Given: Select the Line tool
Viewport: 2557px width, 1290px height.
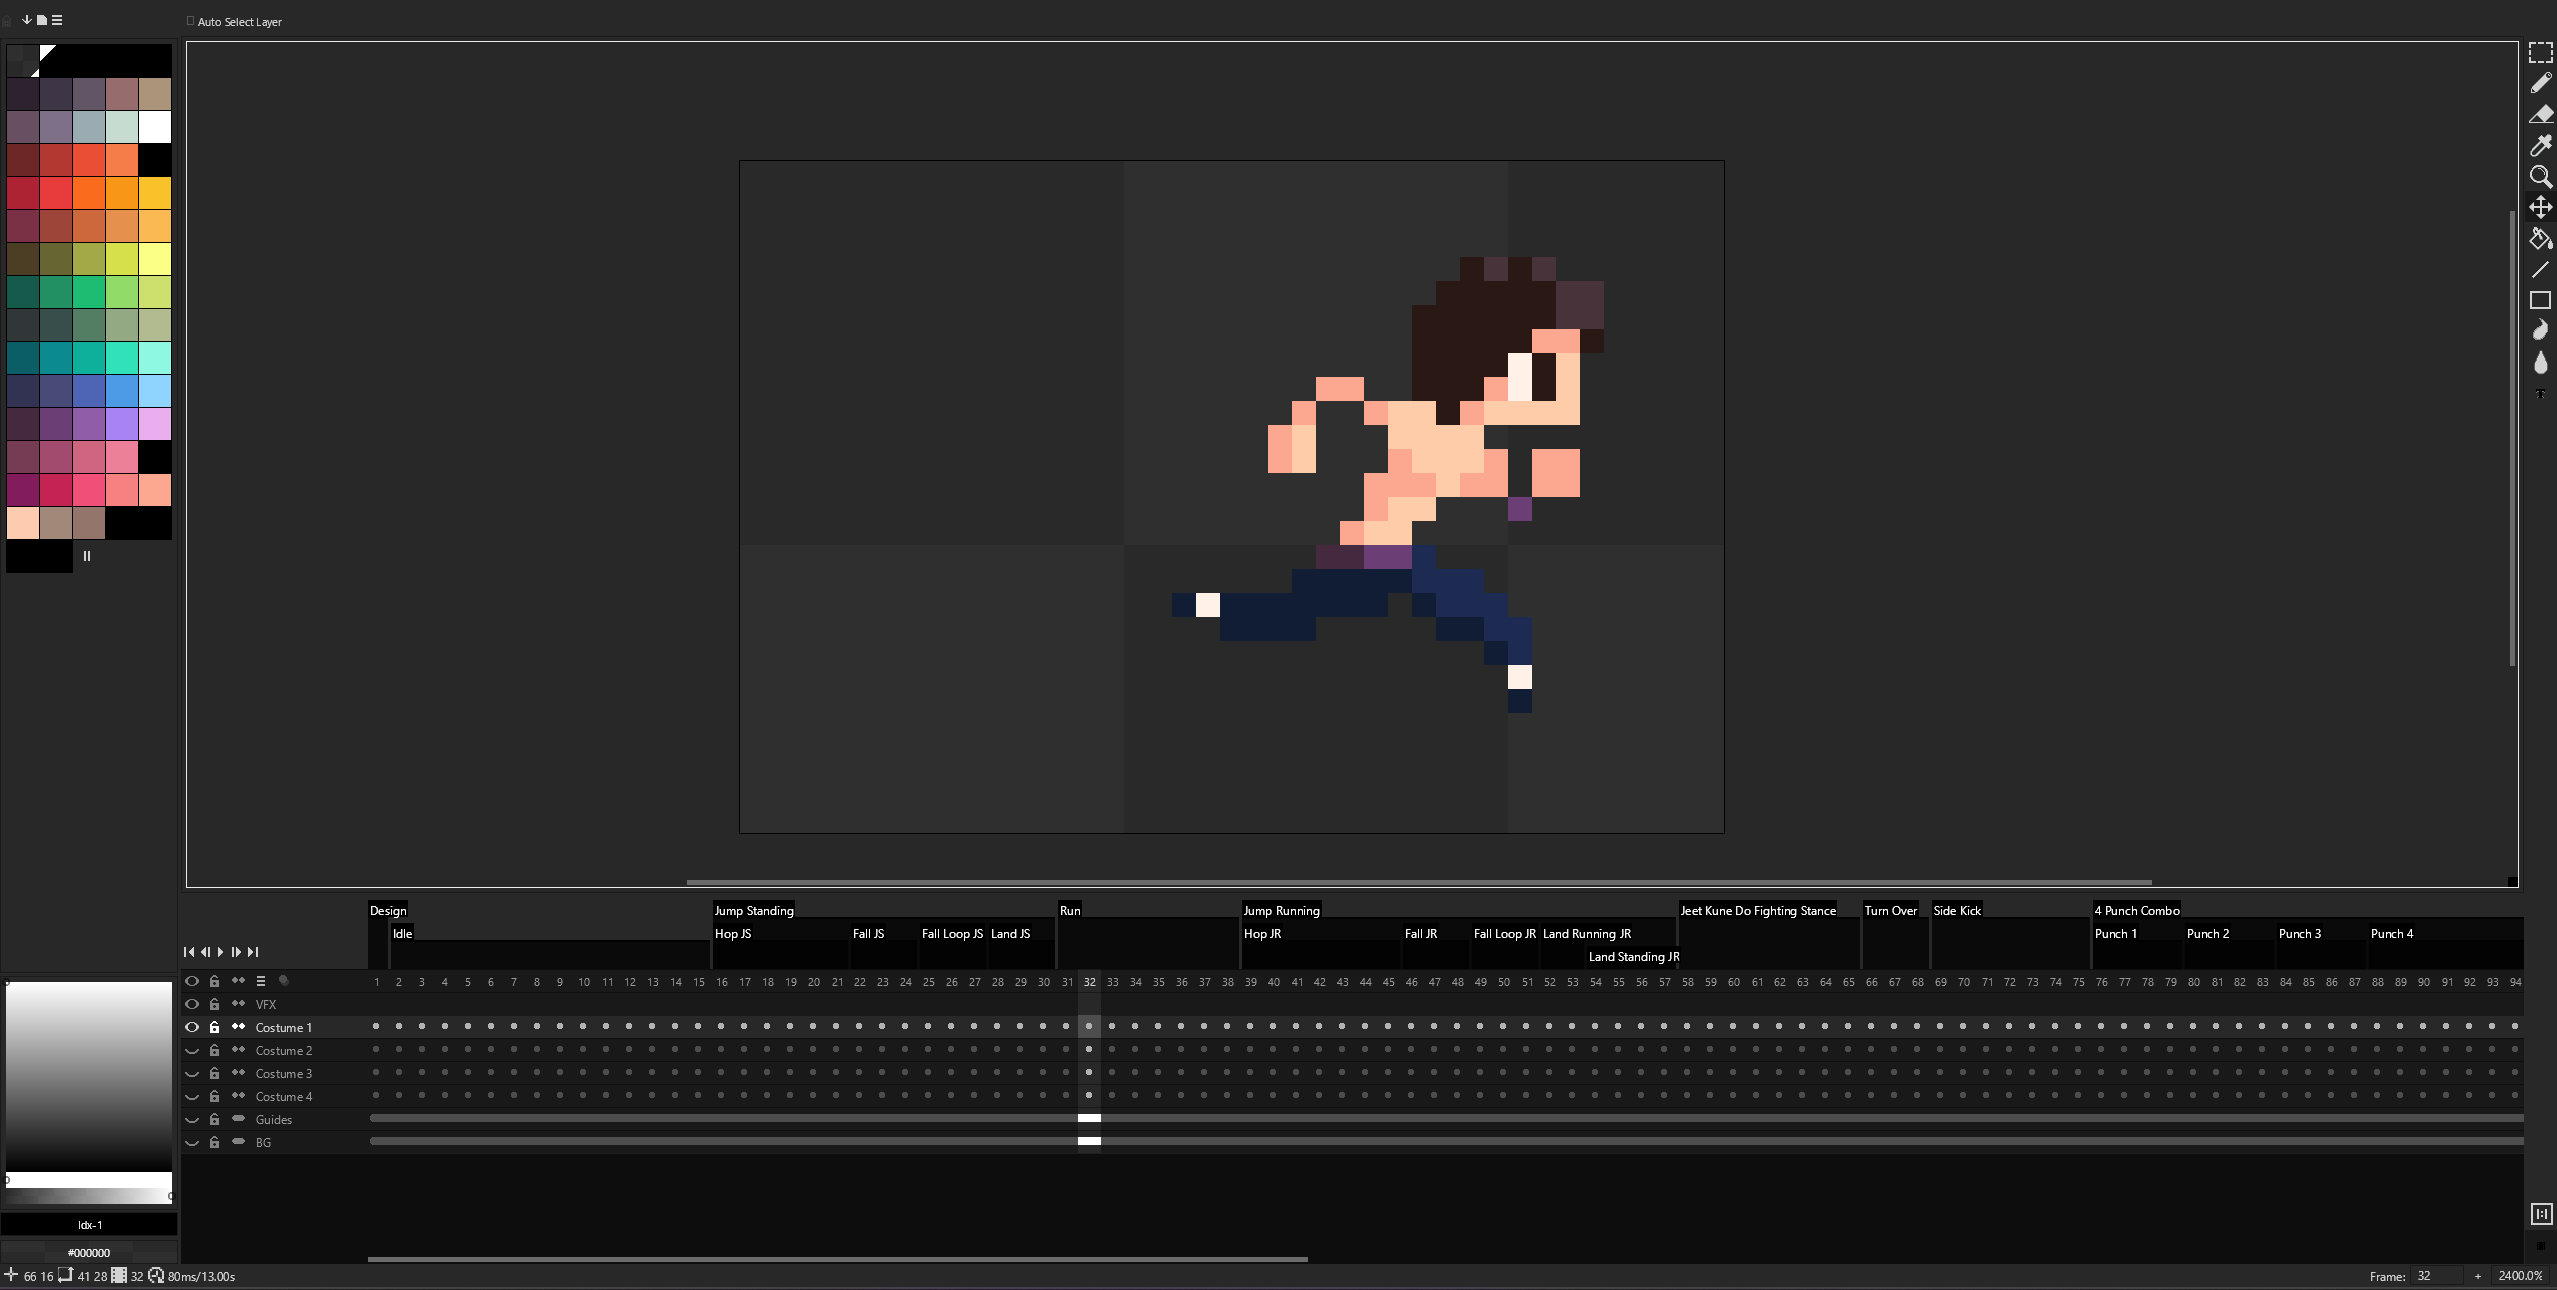Looking at the screenshot, I should point(2540,270).
